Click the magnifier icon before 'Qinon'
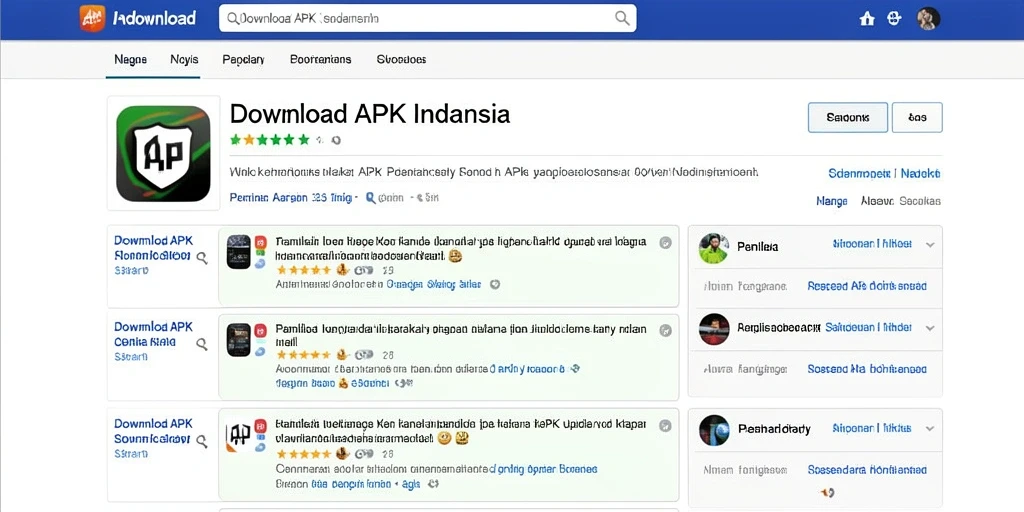The width and height of the screenshot is (1024, 512). click(371, 197)
